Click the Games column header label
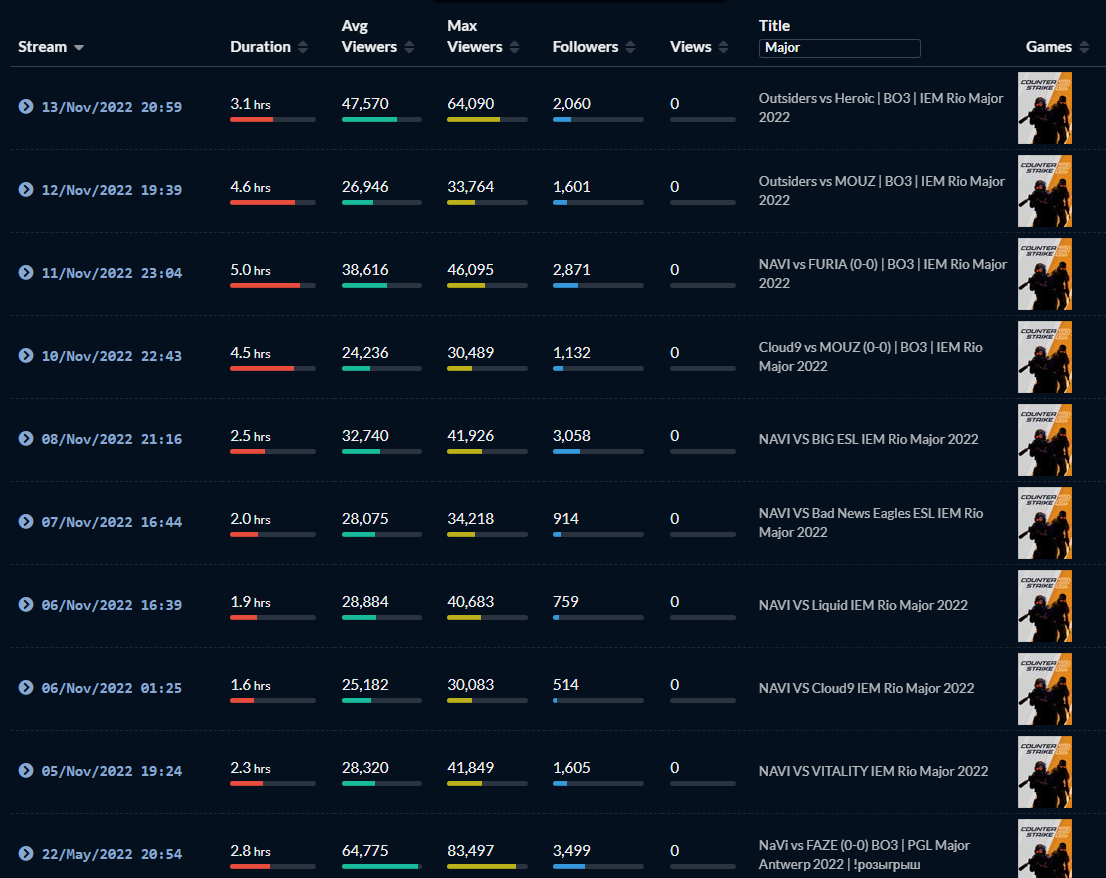Image resolution: width=1106 pixels, height=878 pixels. click(x=1049, y=47)
